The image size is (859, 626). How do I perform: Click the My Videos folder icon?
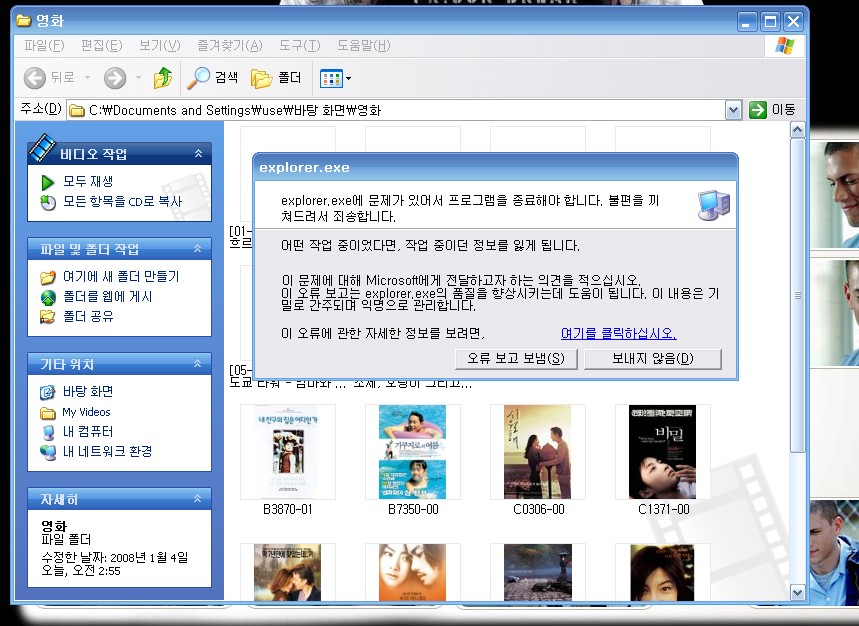pos(48,412)
